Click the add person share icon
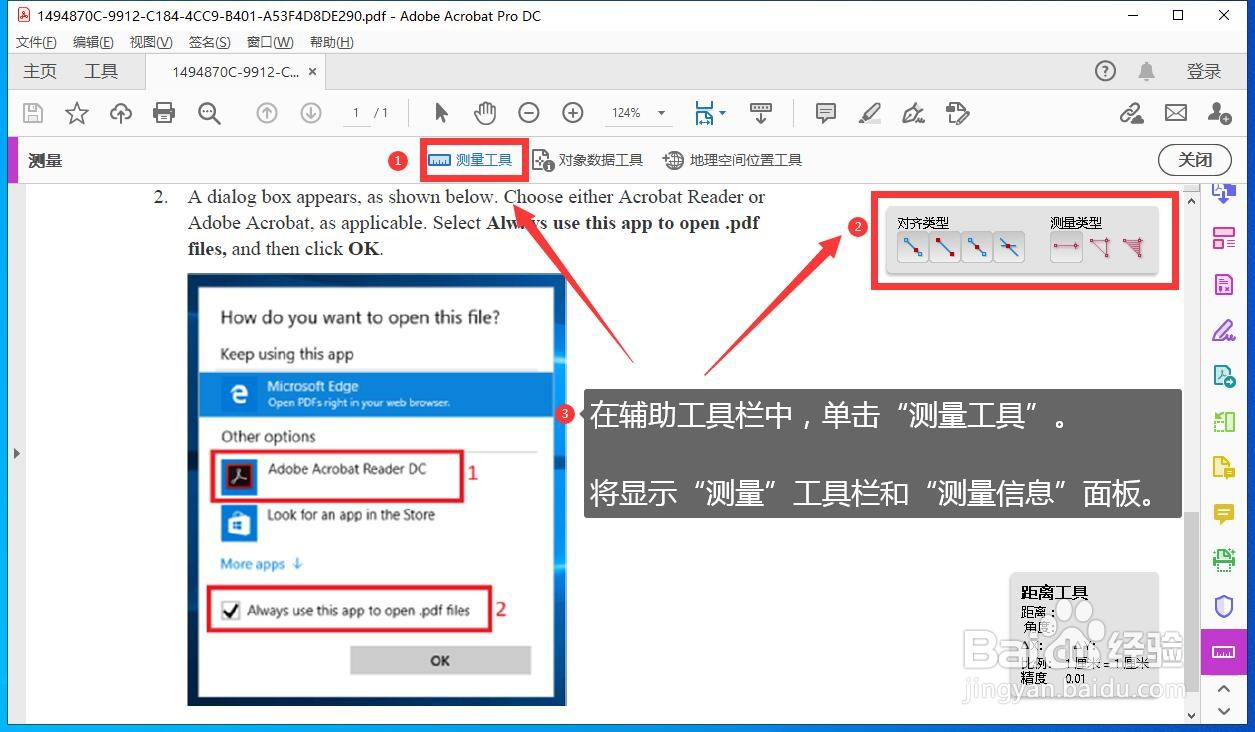1255x732 pixels. pos(1219,113)
